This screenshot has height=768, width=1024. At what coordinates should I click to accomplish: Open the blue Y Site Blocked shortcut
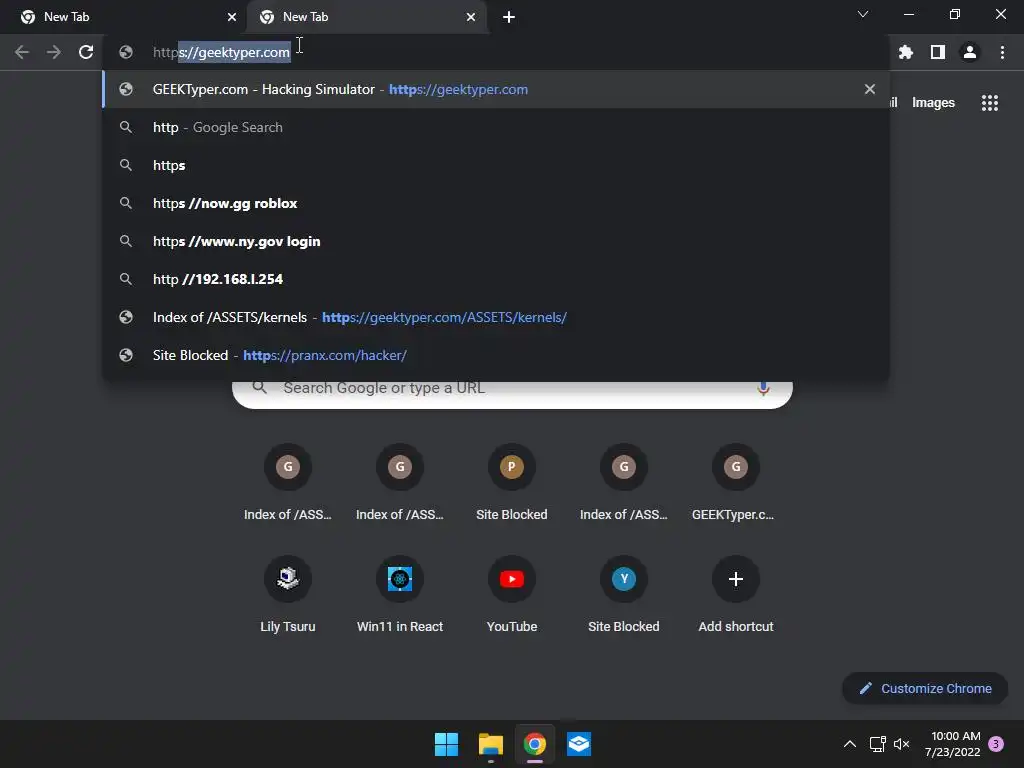[x=624, y=595]
